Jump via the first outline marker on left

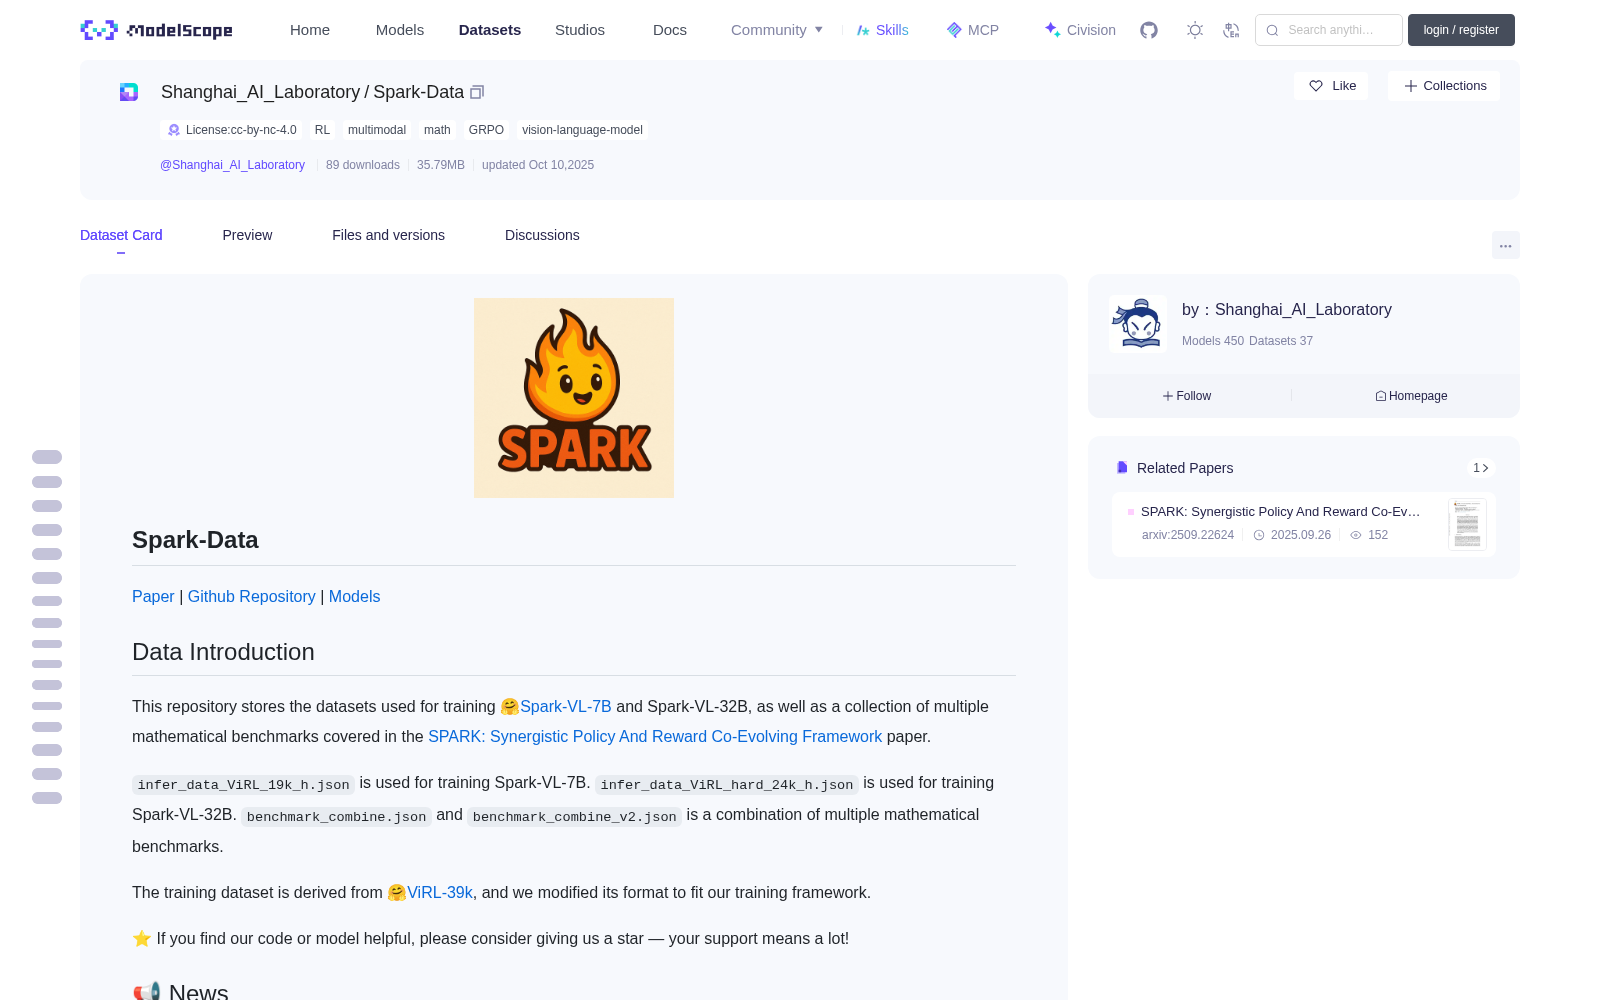[x=47, y=457]
